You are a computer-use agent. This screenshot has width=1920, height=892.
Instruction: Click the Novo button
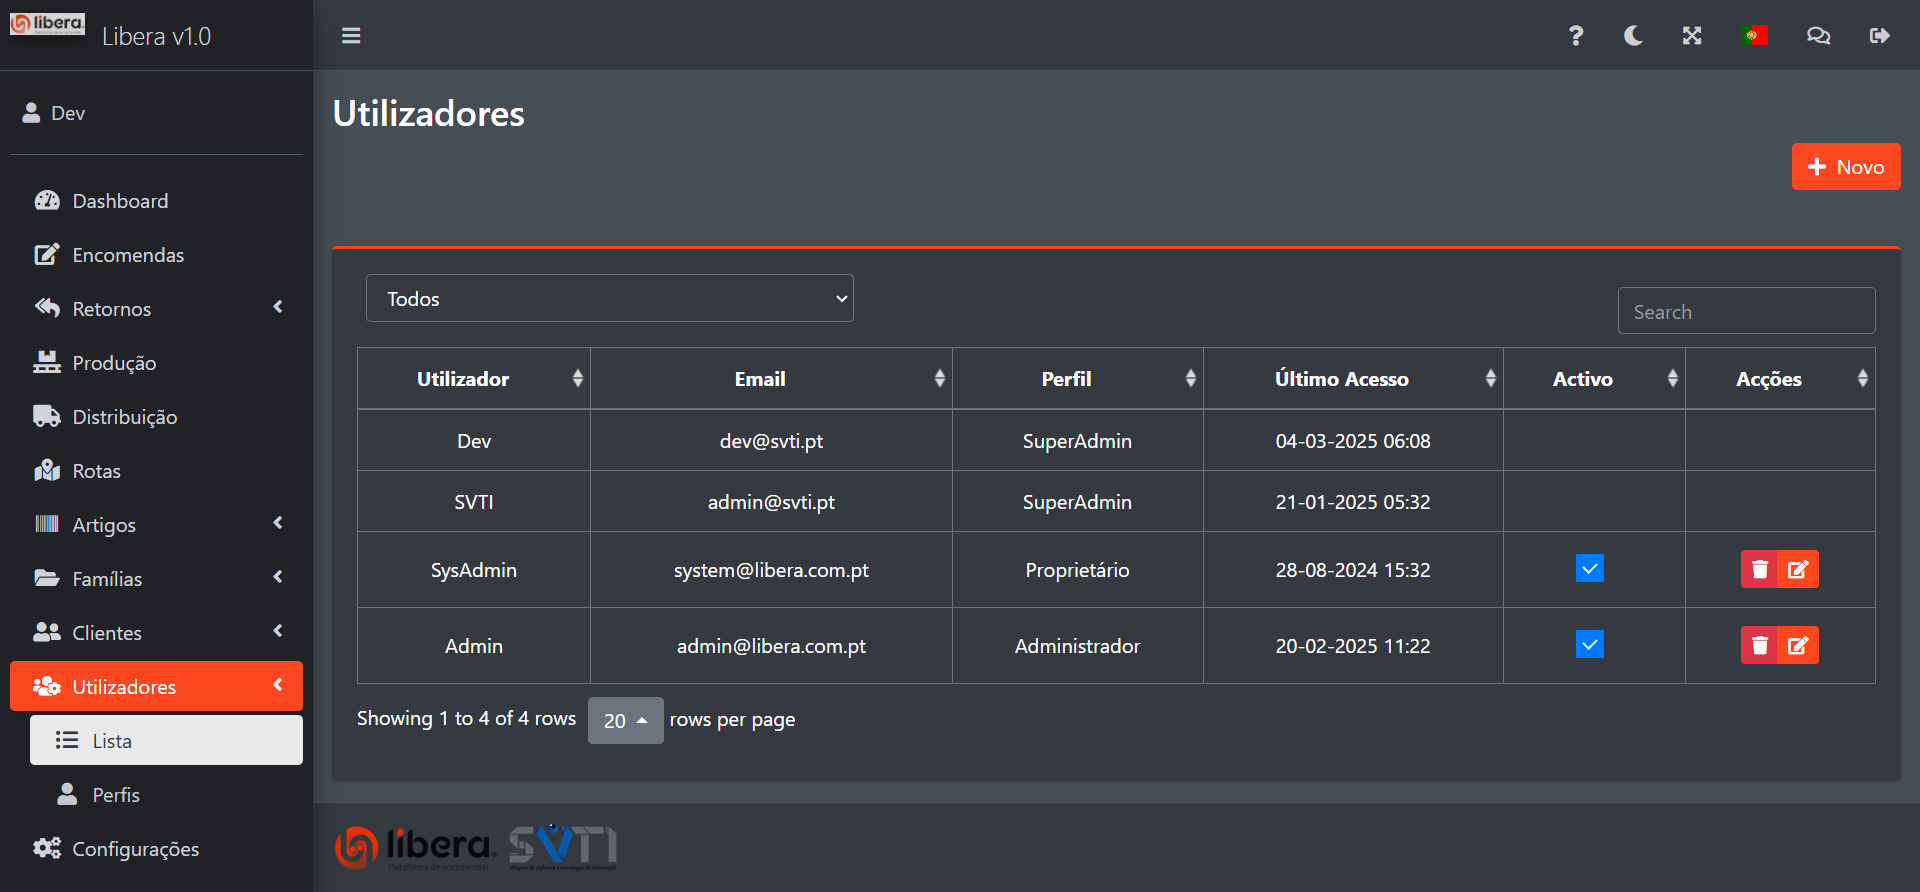tap(1845, 167)
